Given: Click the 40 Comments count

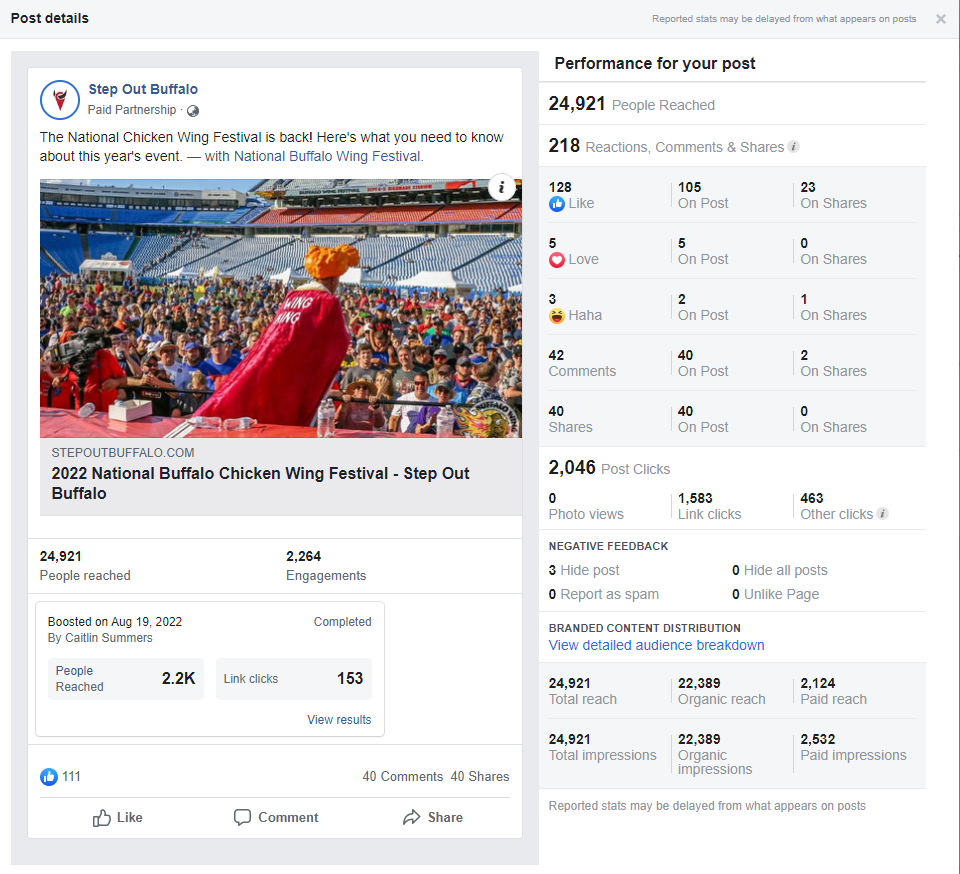Looking at the screenshot, I should click(402, 777).
